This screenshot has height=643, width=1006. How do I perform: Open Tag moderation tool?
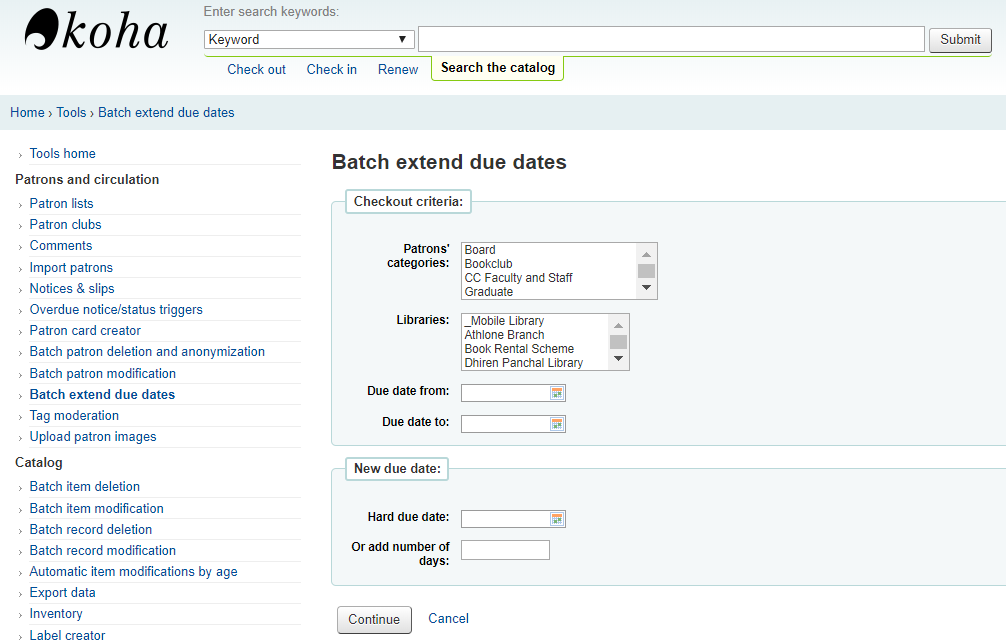click(74, 416)
